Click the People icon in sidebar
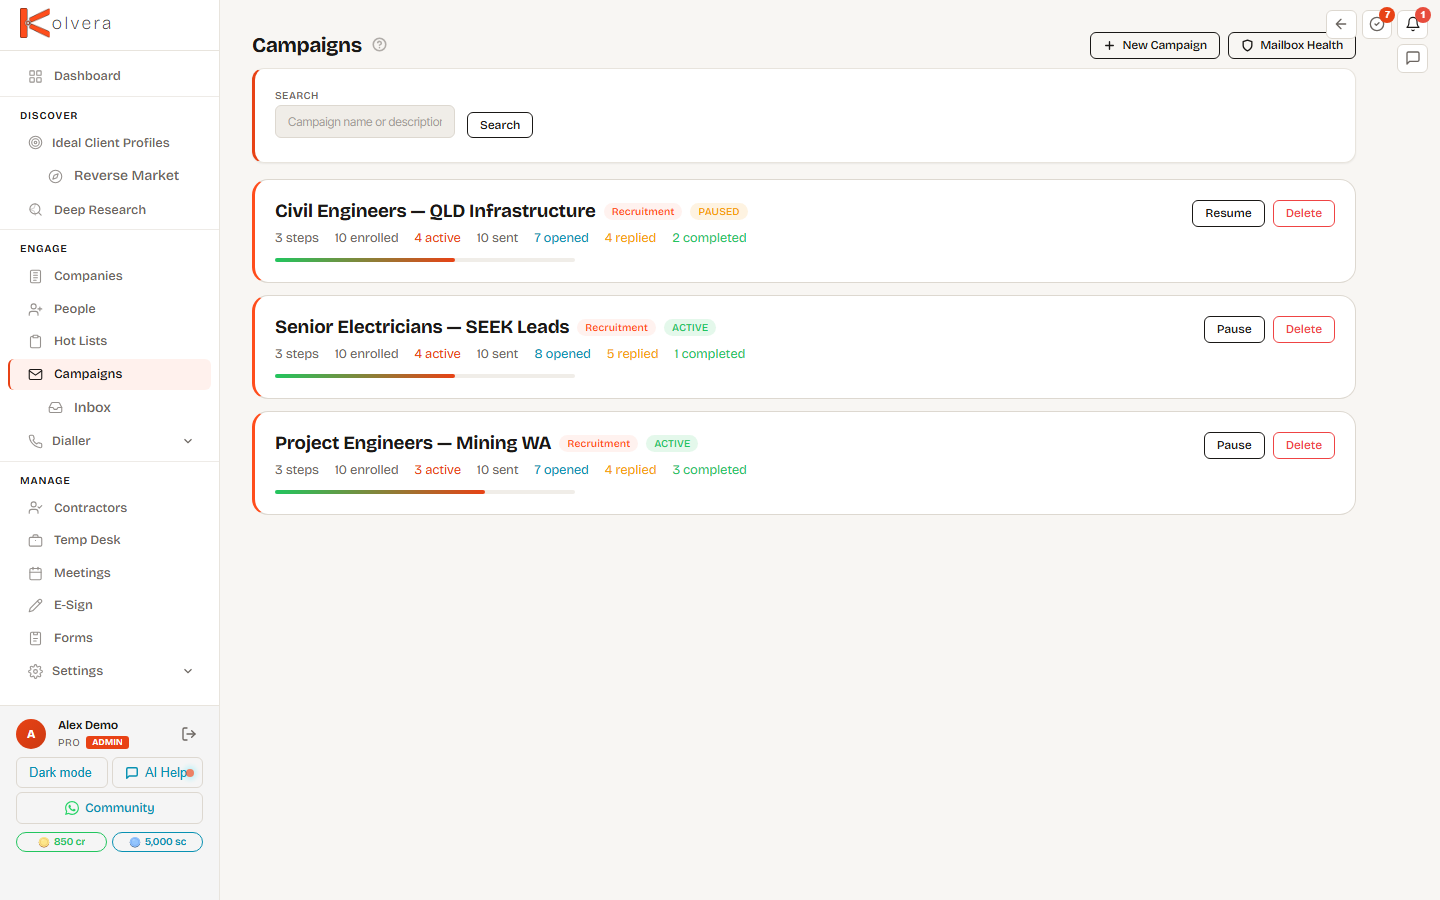 coord(36,309)
